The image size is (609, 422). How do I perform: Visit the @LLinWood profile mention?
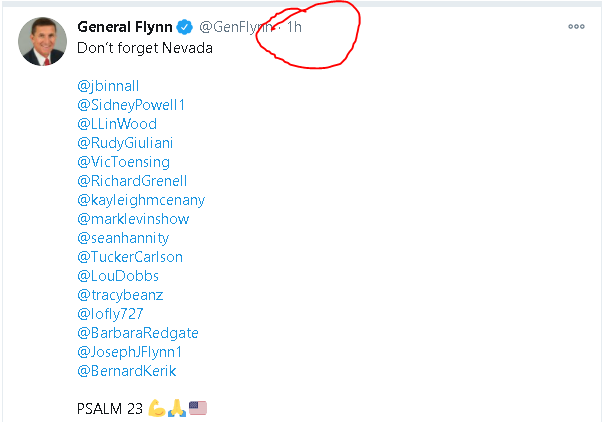tap(117, 124)
